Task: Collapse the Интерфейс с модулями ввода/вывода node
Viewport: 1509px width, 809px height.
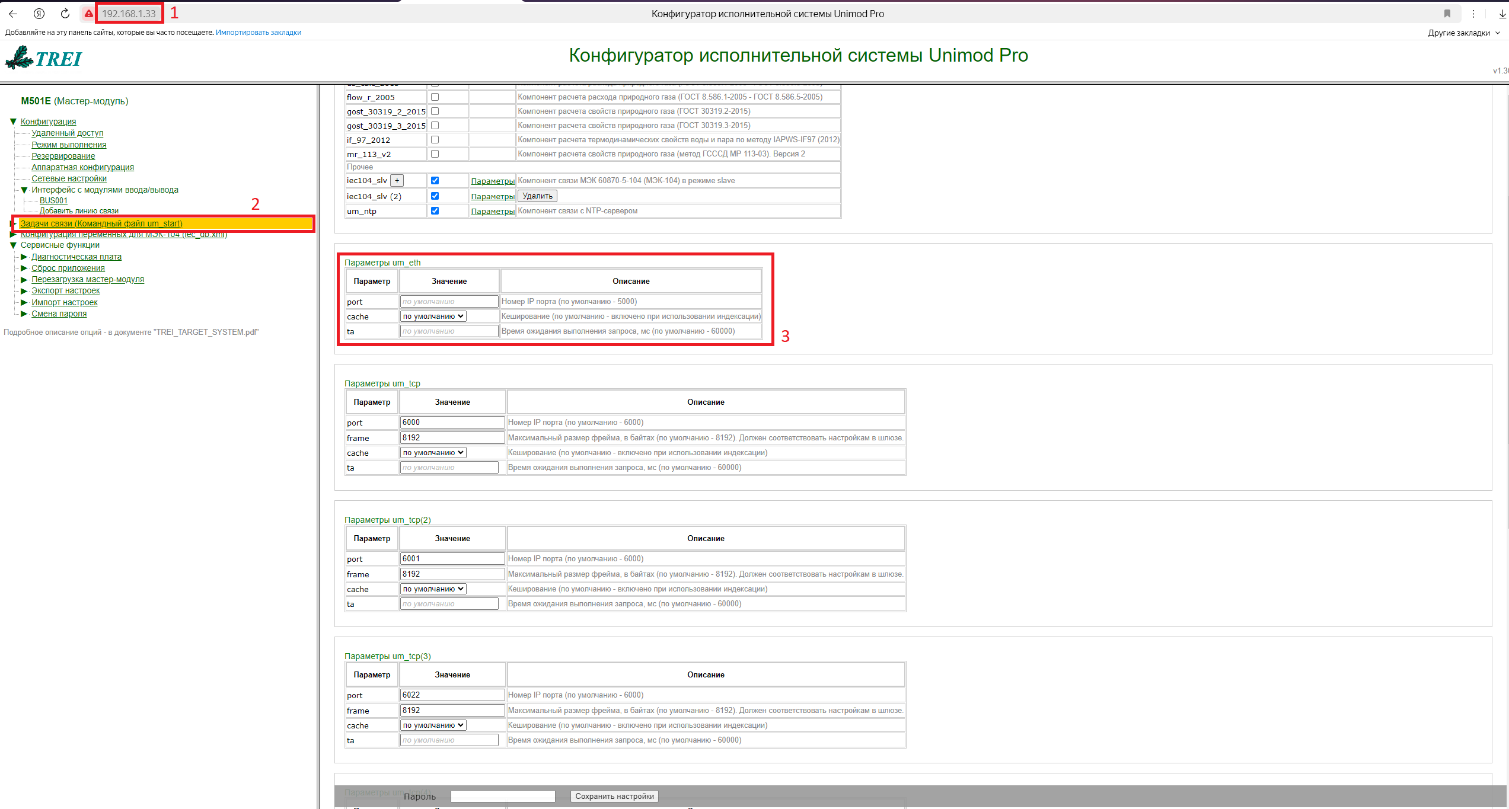Action: (x=24, y=189)
